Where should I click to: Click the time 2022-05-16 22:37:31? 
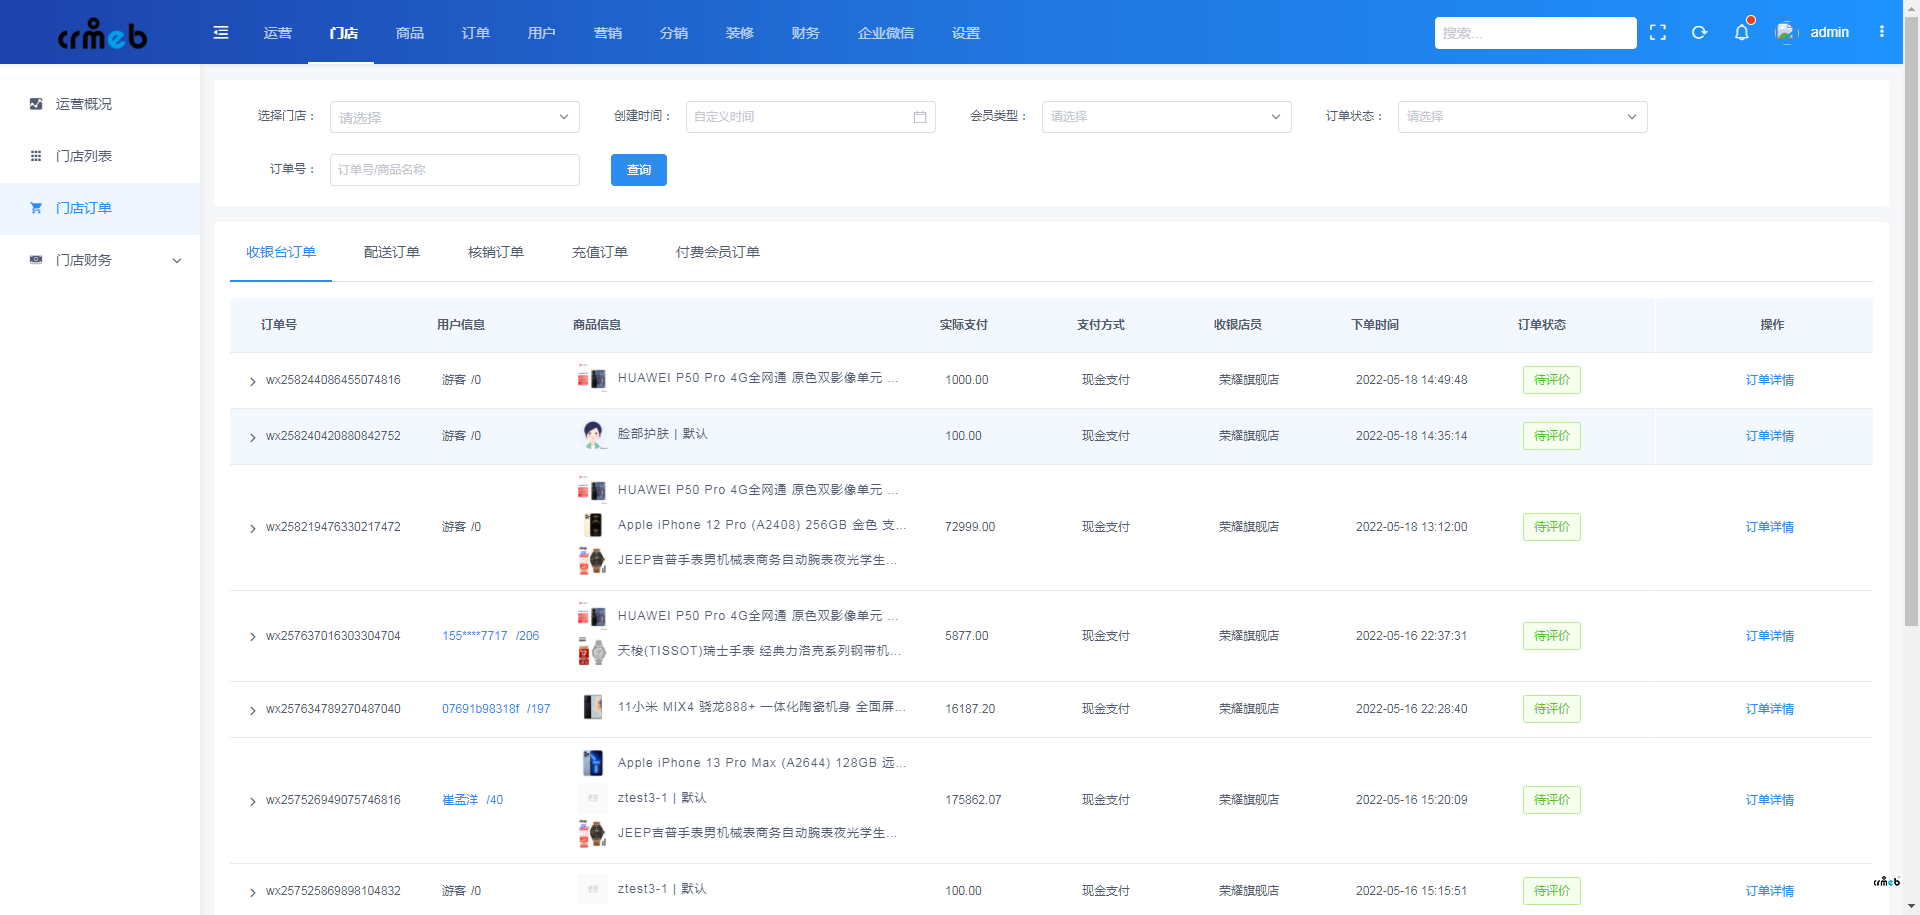(1412, 636)
